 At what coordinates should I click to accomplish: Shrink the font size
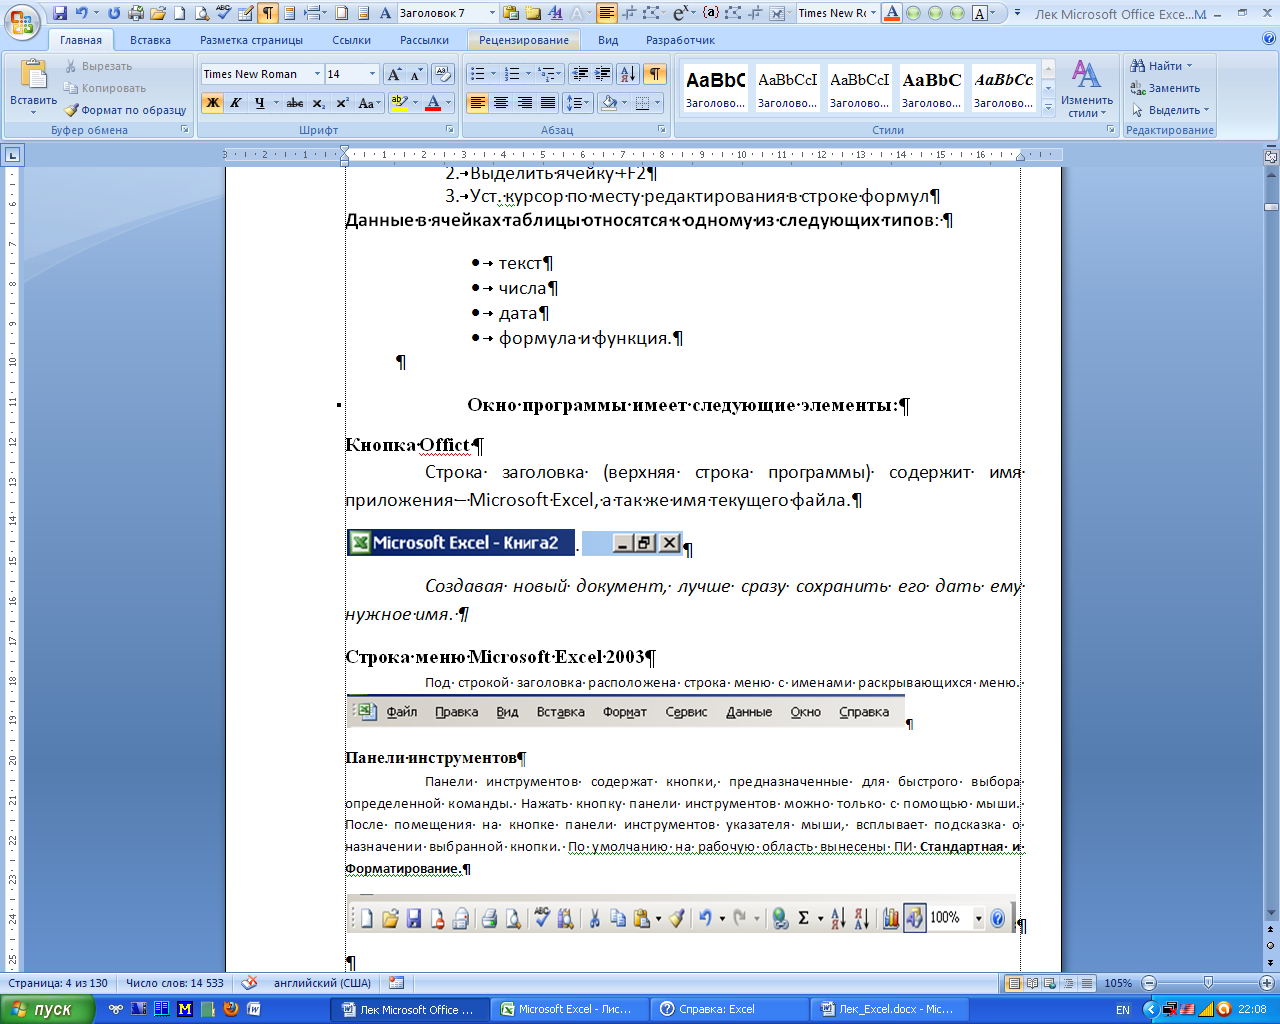tap(417, 74)
